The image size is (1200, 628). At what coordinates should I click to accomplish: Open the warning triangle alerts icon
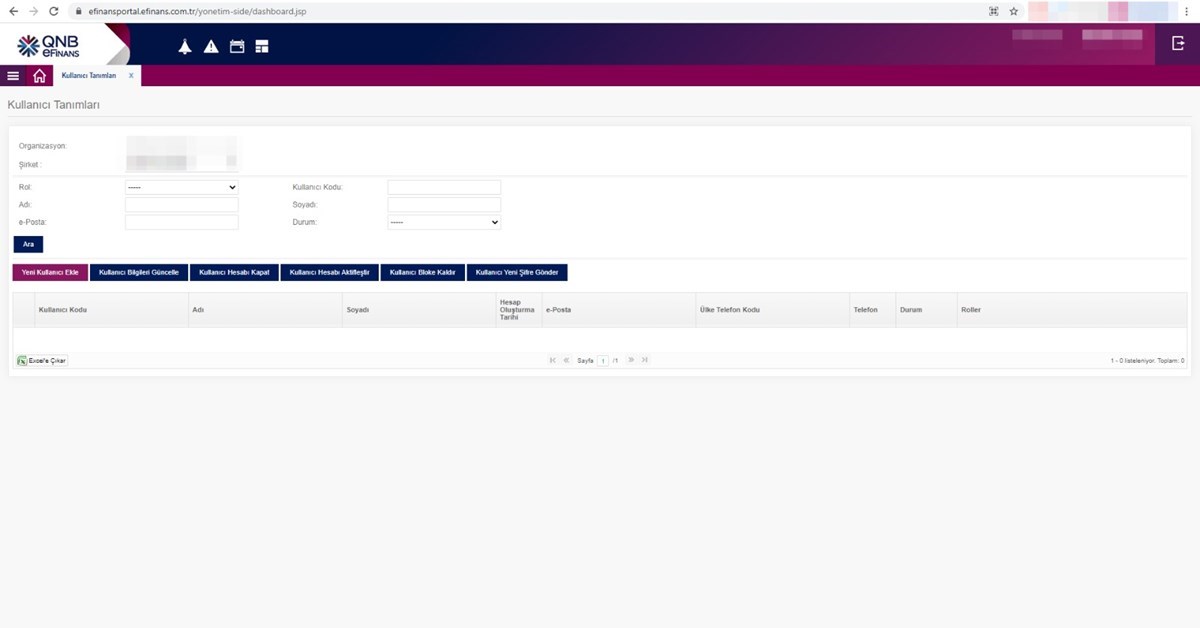click(x=211, y=46)
